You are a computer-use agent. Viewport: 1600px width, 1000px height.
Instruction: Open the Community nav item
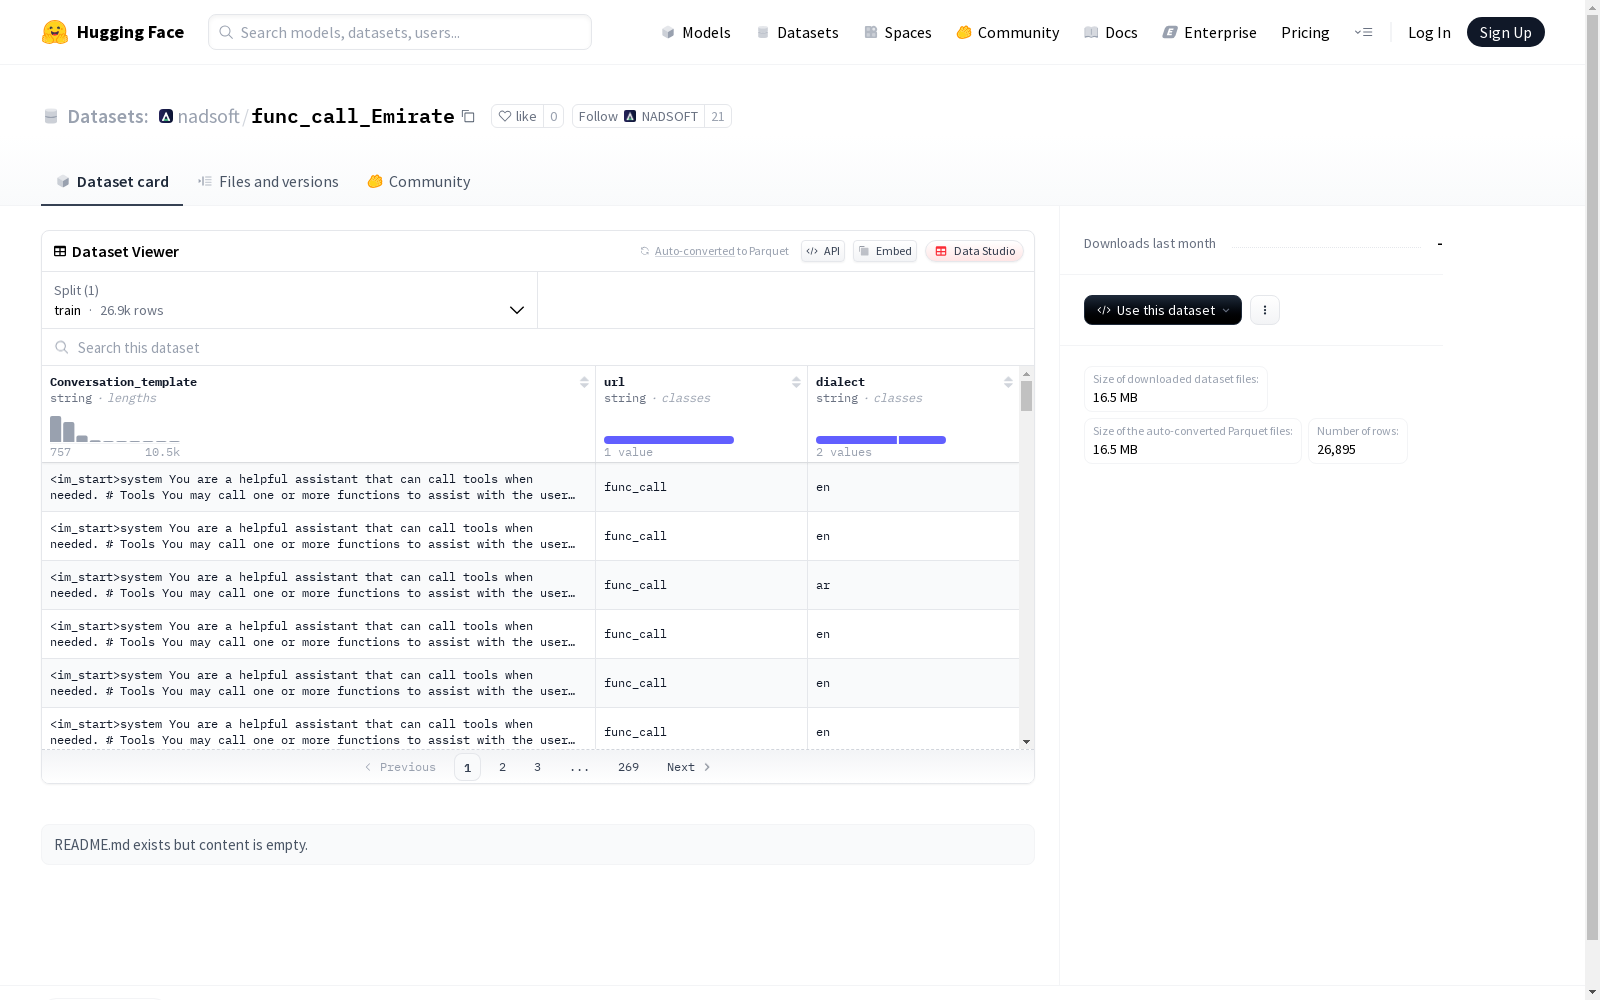(1008, 32)
